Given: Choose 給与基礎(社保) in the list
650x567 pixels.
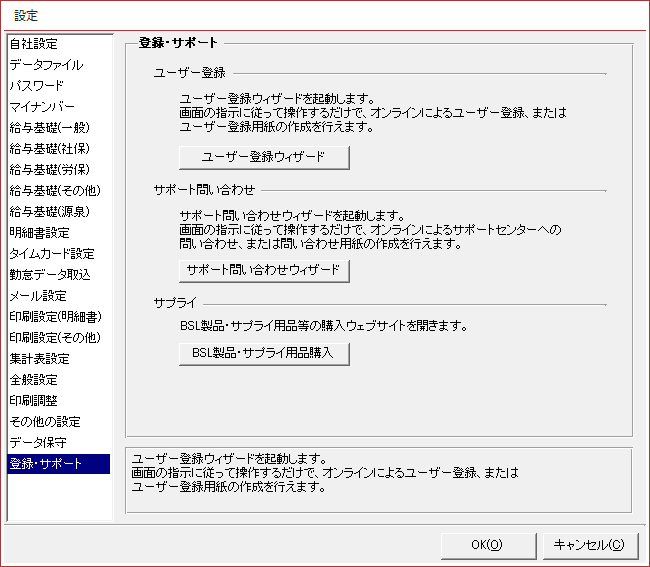Looking at the screenshot, I should click(x=48, y=149).
